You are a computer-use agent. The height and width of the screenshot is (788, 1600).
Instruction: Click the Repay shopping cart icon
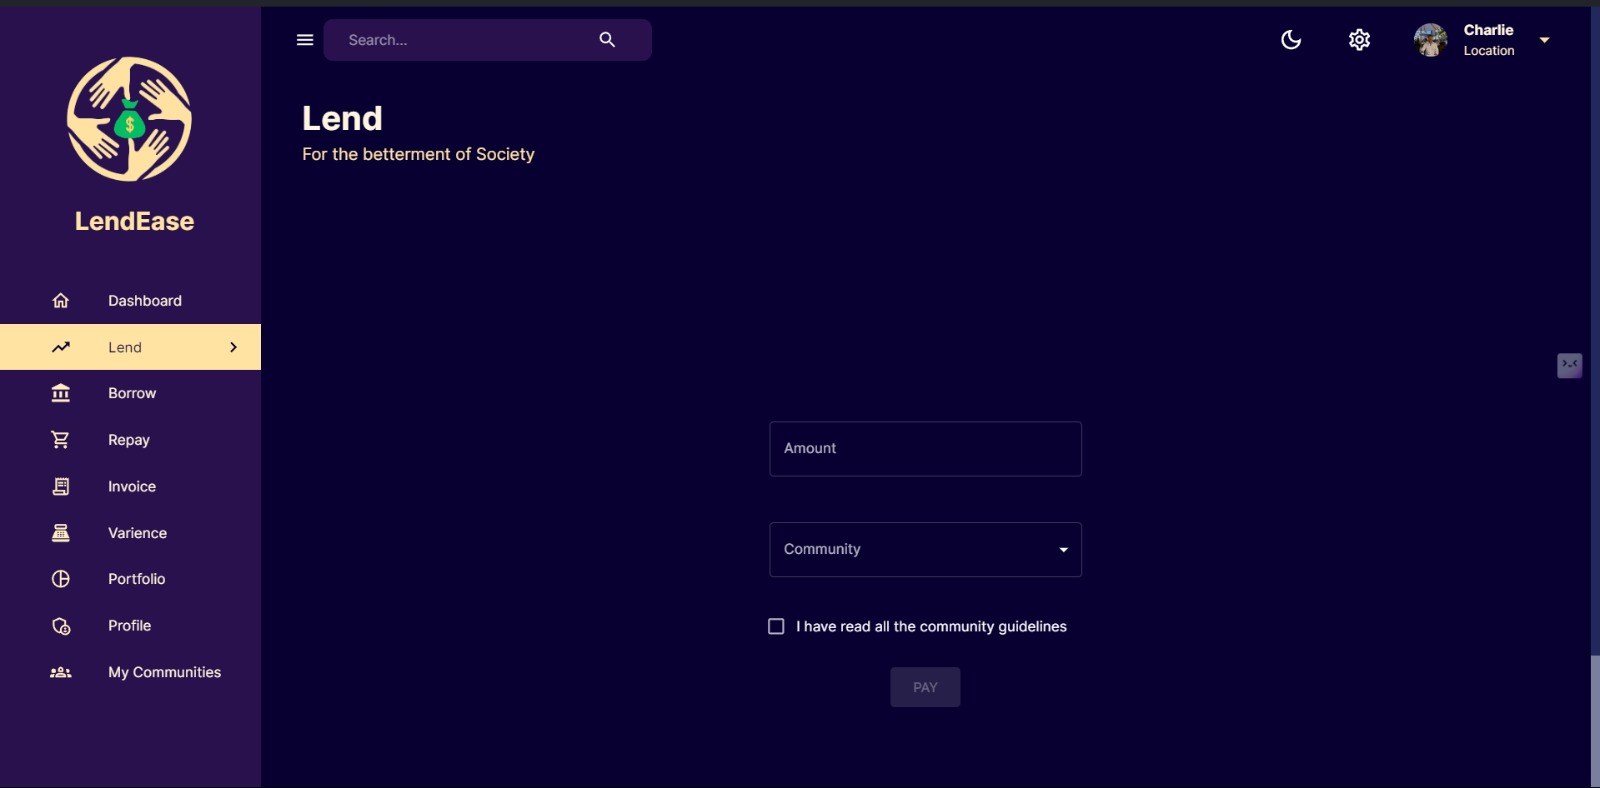[61, 440]
